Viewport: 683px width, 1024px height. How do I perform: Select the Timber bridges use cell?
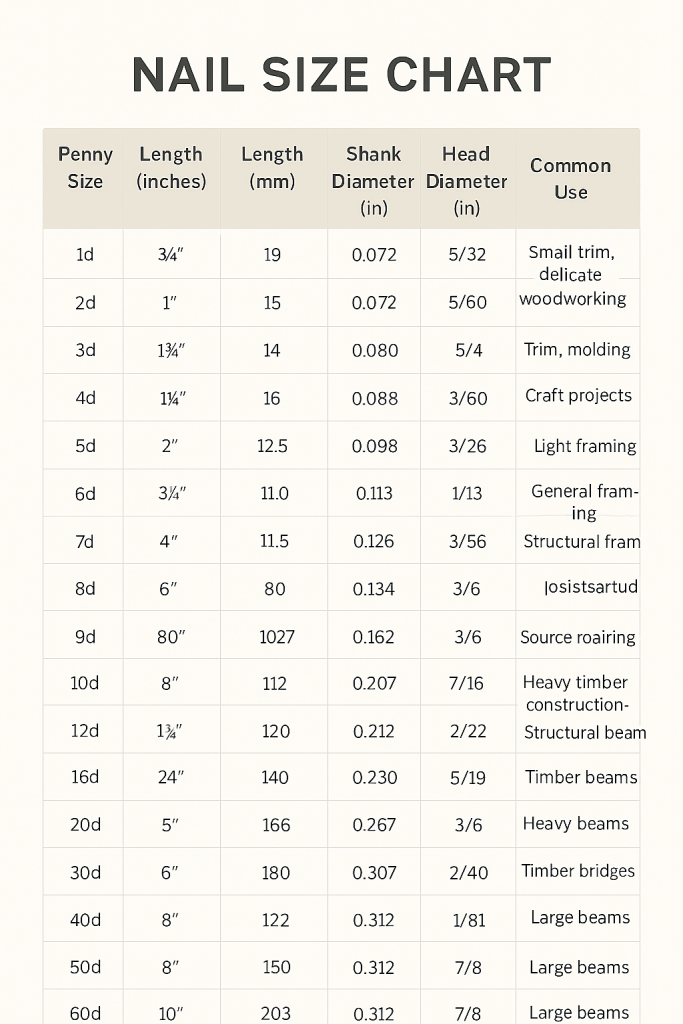pyautogui.click(x=578, y=871)
